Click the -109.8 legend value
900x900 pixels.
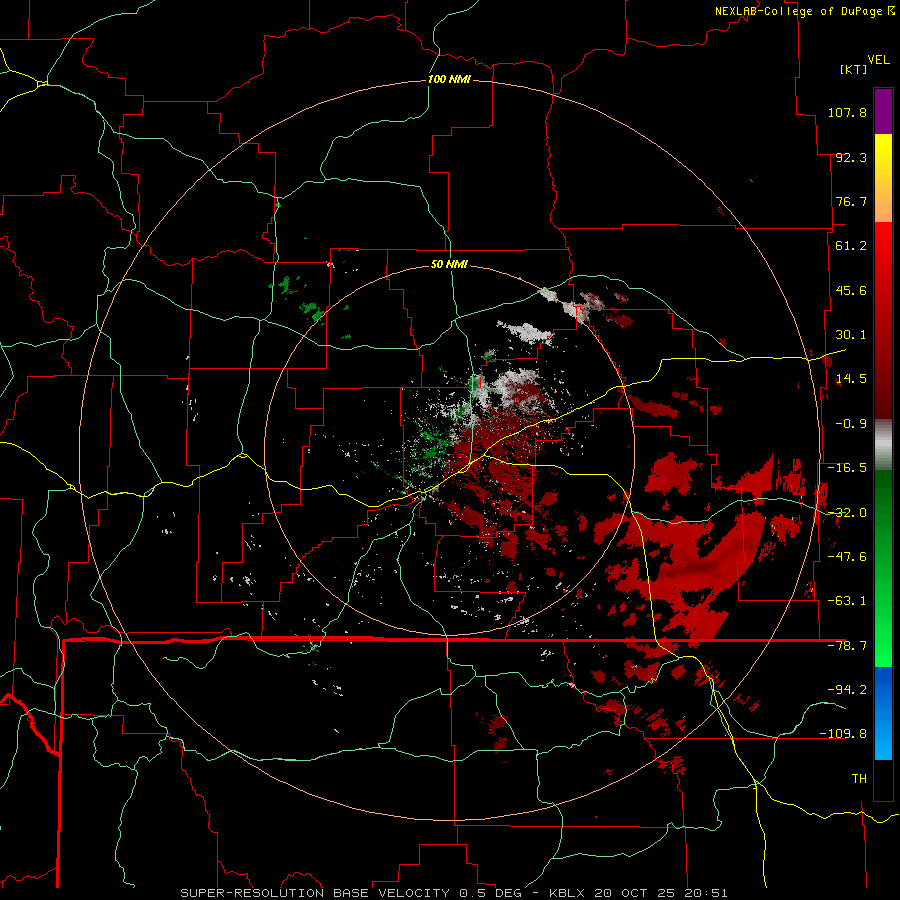[x=843, y=734]
